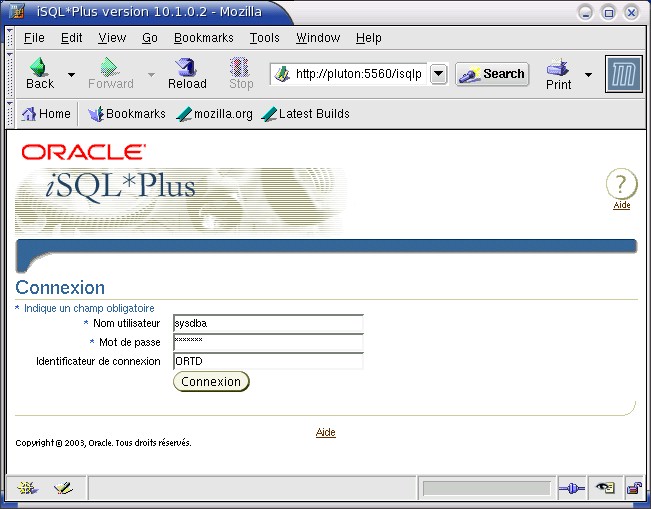
Task: Open the Help menu
Action: tap(369, 38)
